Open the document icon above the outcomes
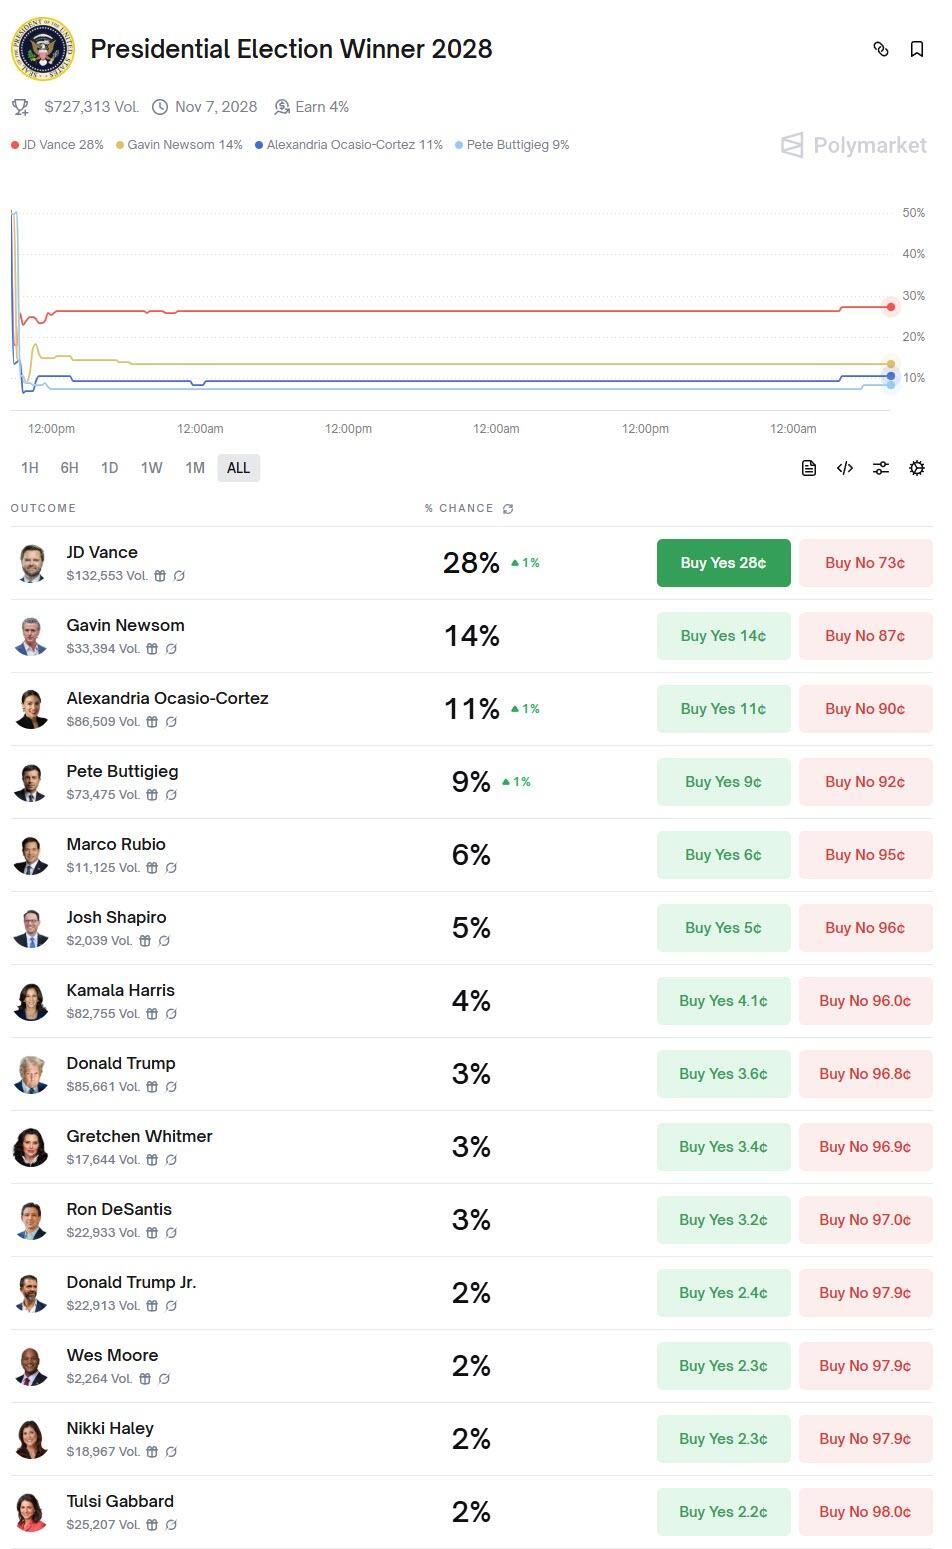Image resolution: width=952 pixels, height=1549 pixels. tap(809, 468)
